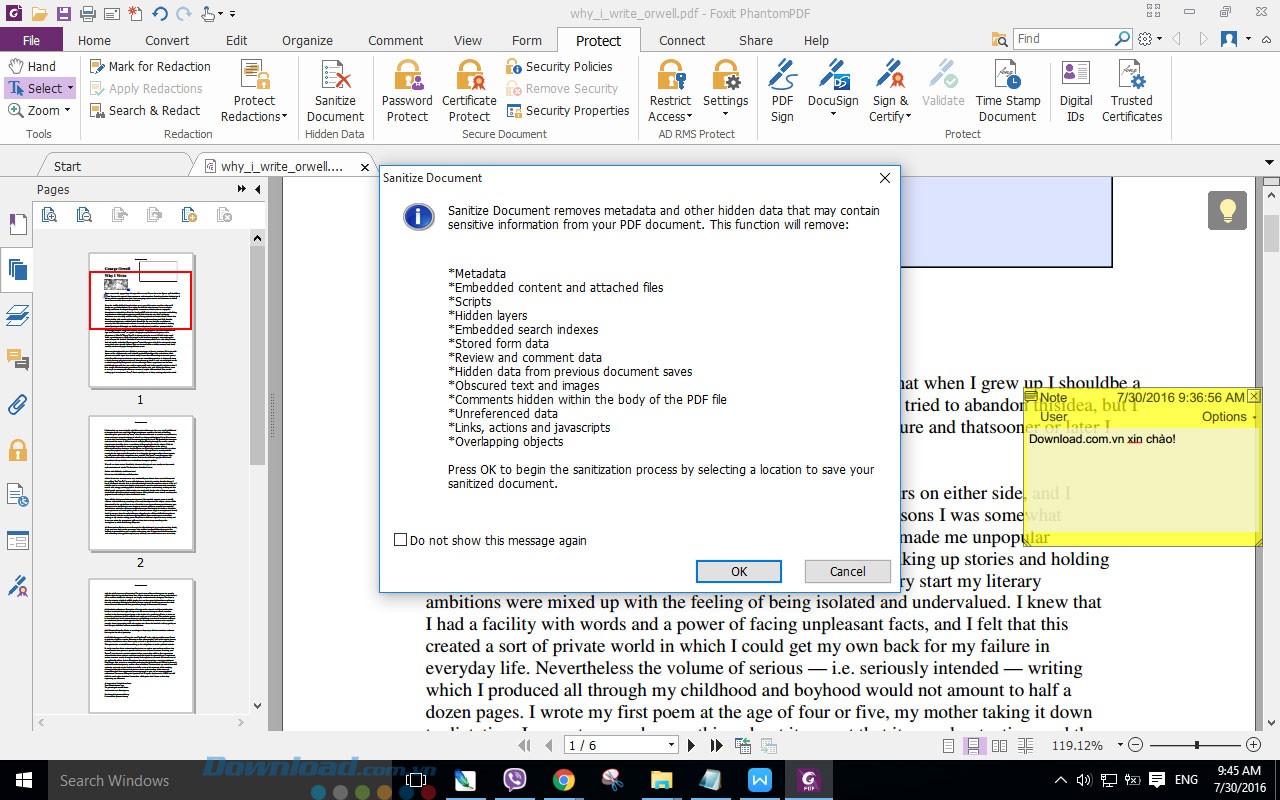Image resolution: width=1280 pixels, height=800 pixels.
Task: Check 'Do not show this message again'
Action: 401,540
